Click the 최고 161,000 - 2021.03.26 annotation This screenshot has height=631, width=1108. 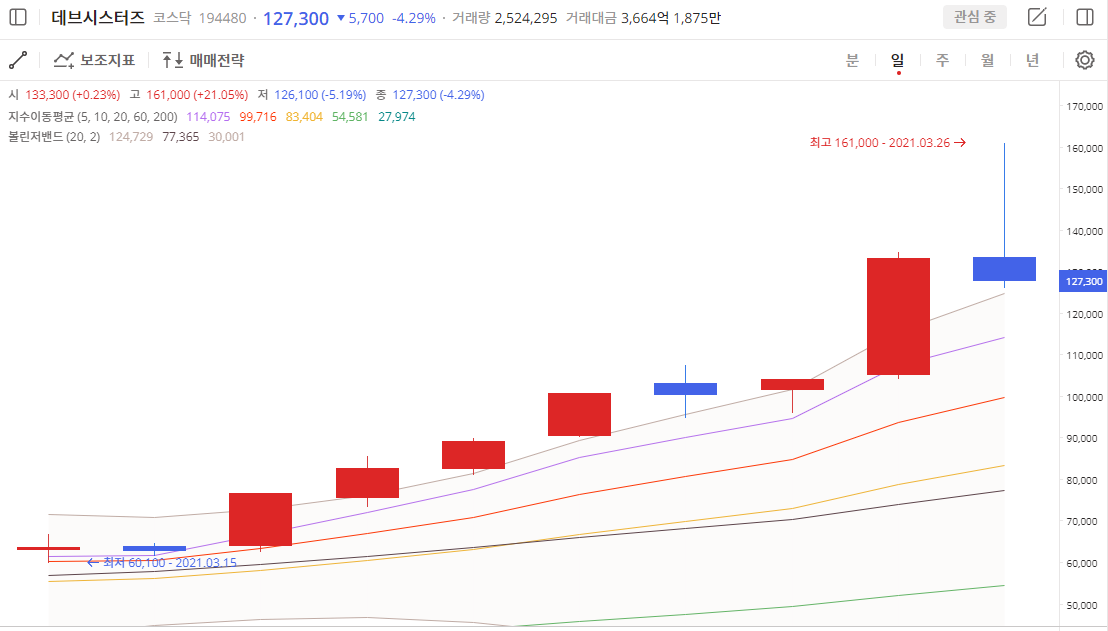[x=888, y=143]
